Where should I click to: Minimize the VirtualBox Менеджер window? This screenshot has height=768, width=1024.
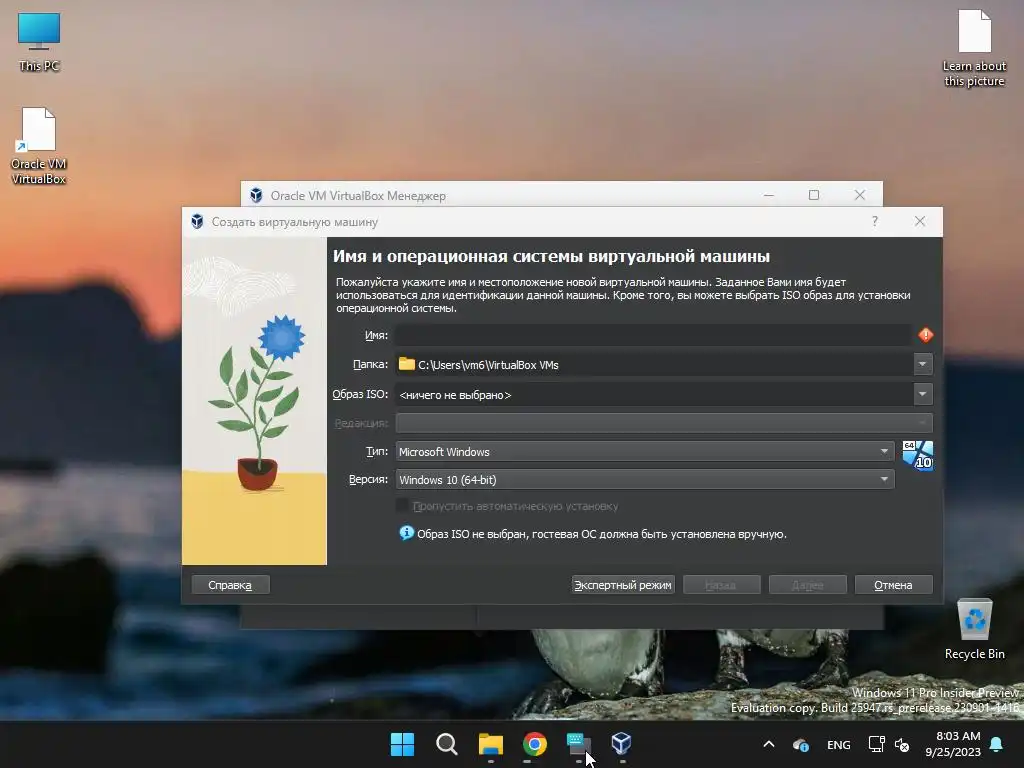click(x=769, y=195)
